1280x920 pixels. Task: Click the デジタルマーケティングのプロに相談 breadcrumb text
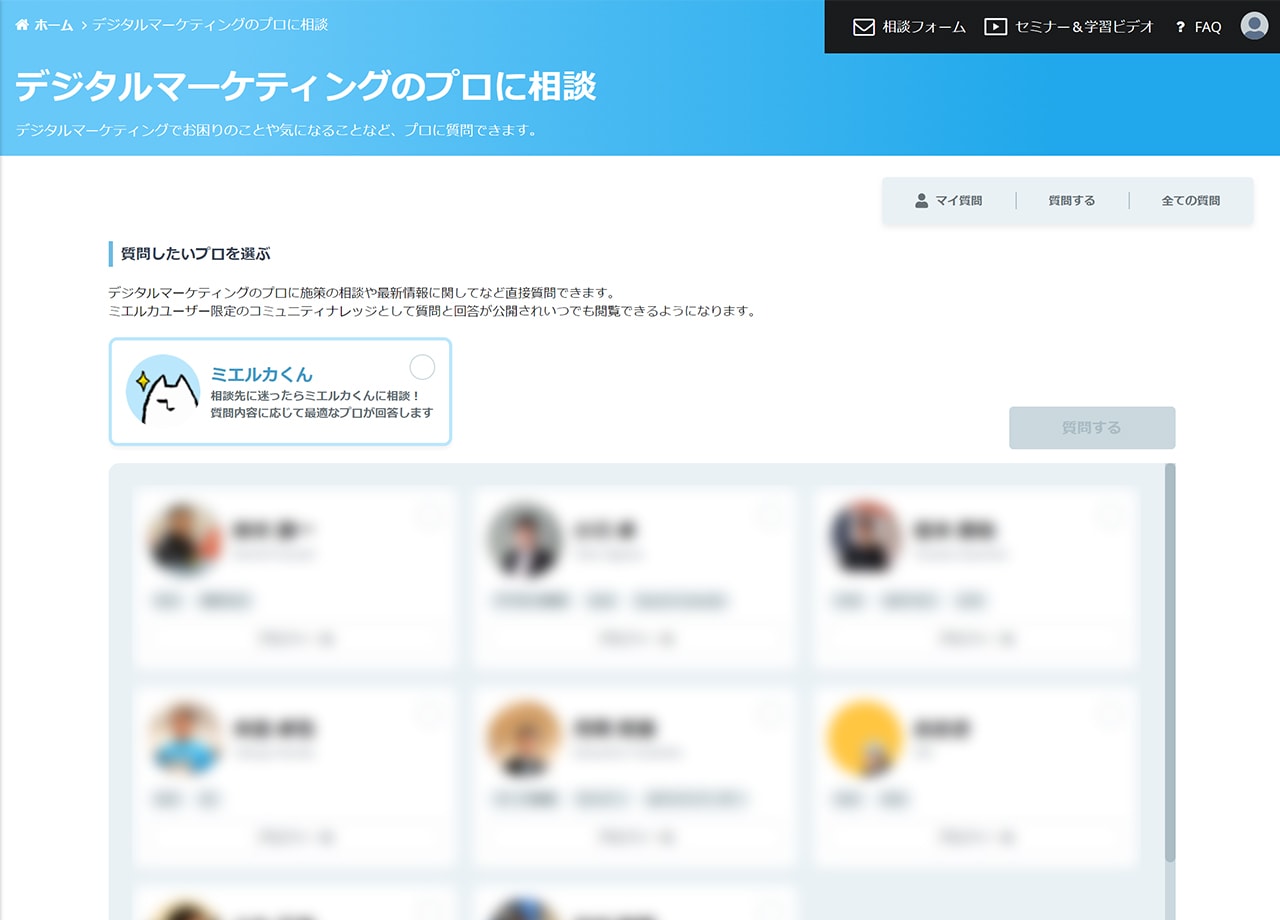210,24
